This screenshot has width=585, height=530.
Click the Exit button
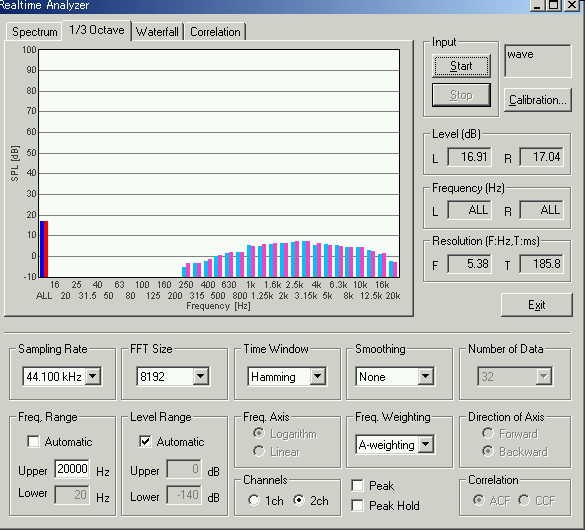536,305
